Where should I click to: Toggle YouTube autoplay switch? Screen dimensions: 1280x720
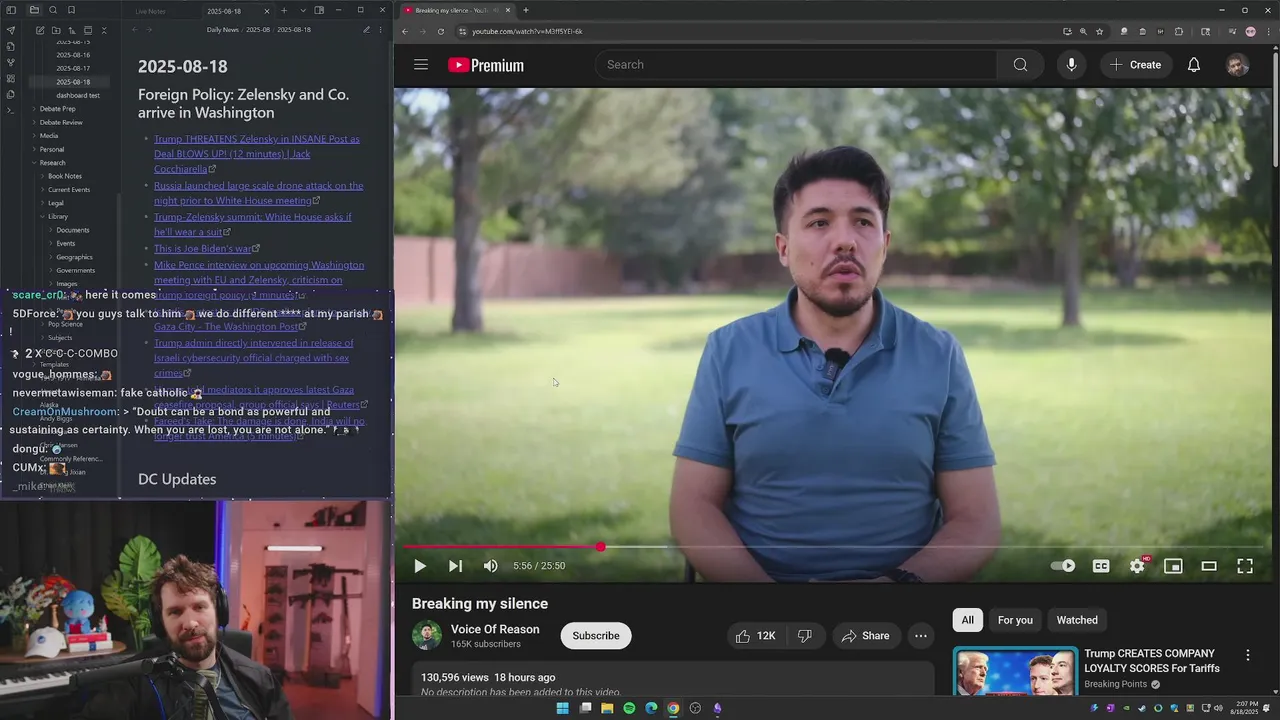[x=1063, y=566]
